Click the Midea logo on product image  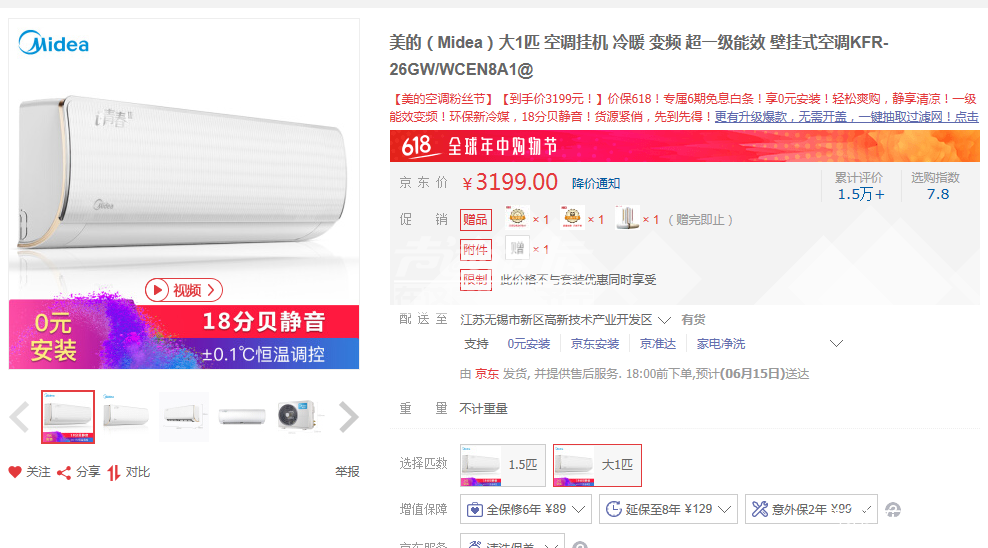(x=54, y=43)
